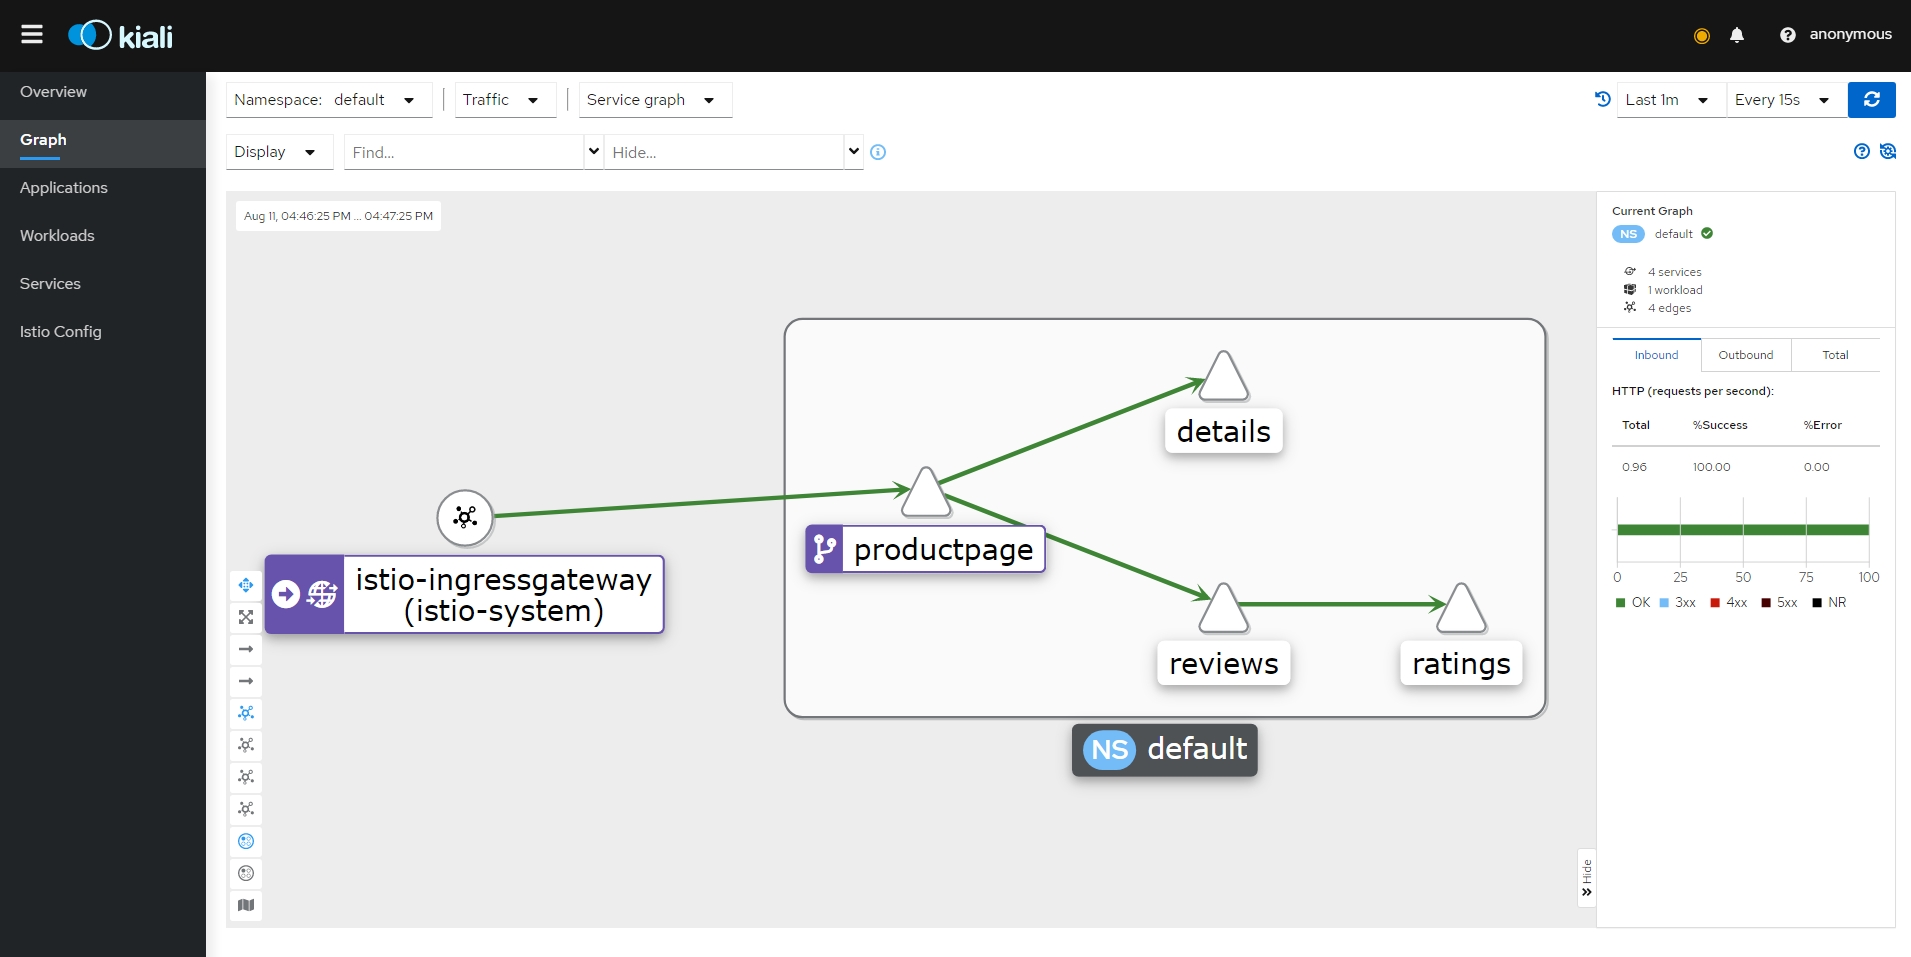Toggle the active blue layout button
Viewport: 1911px width, 957px height.
coord(246,713)
